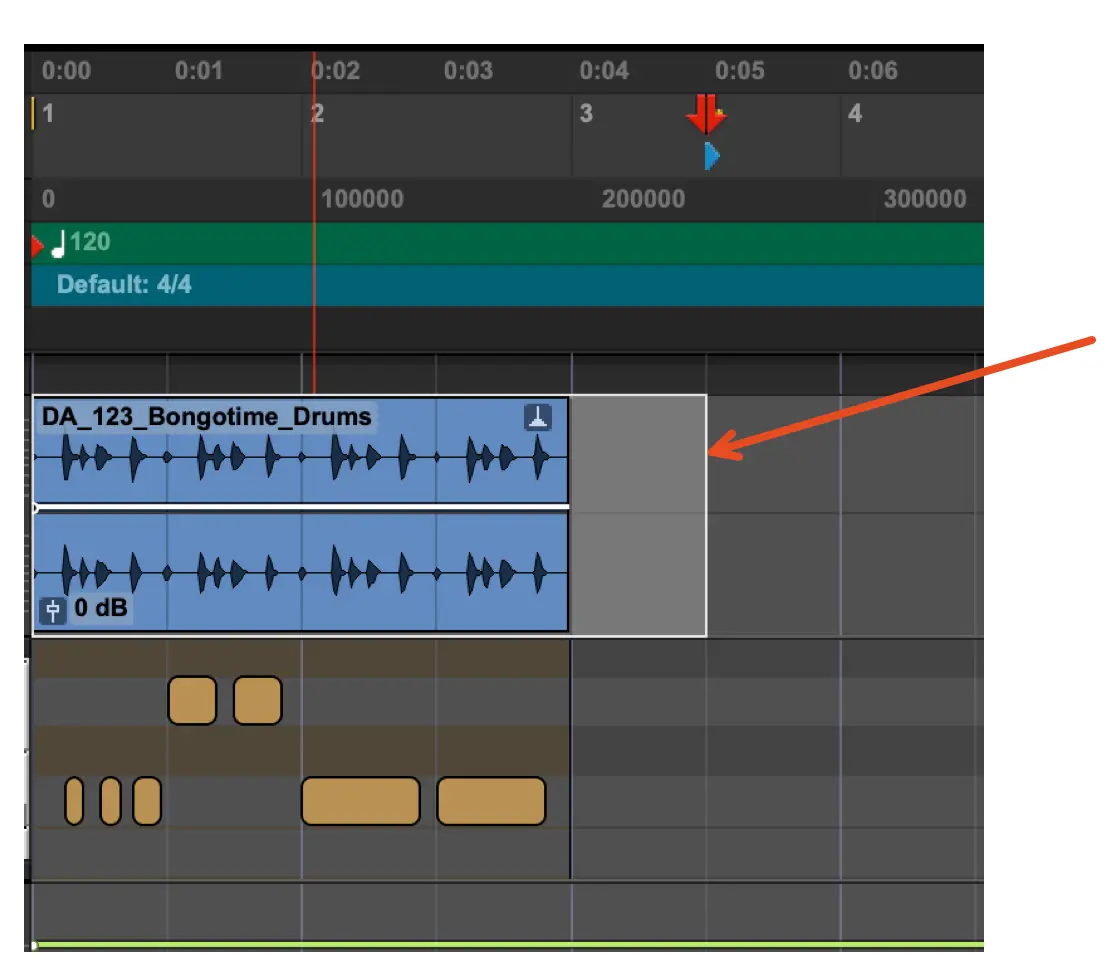Click the yellow marker at bar 1
The image size is (1112, 978).
(34, 113)
